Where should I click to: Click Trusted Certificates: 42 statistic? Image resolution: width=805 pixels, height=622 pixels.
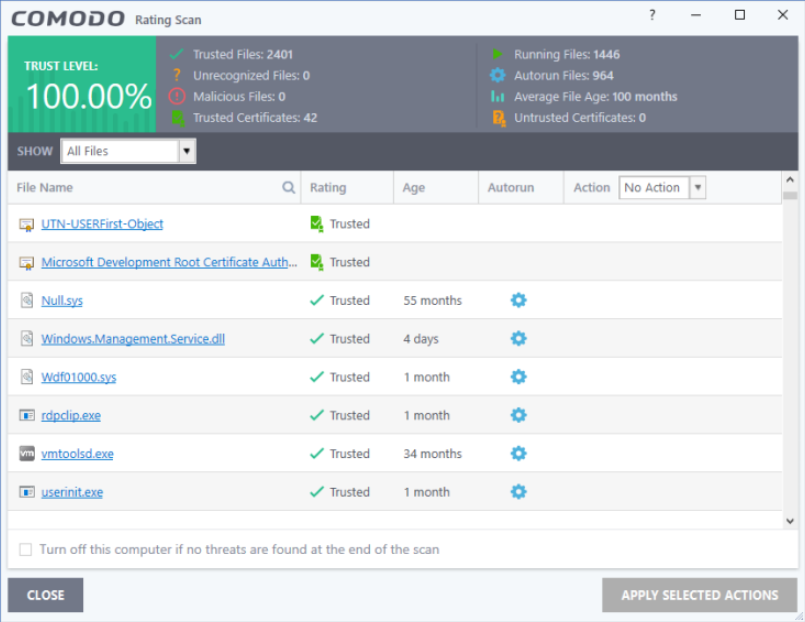pyautogui.click(x=255, y=118)
